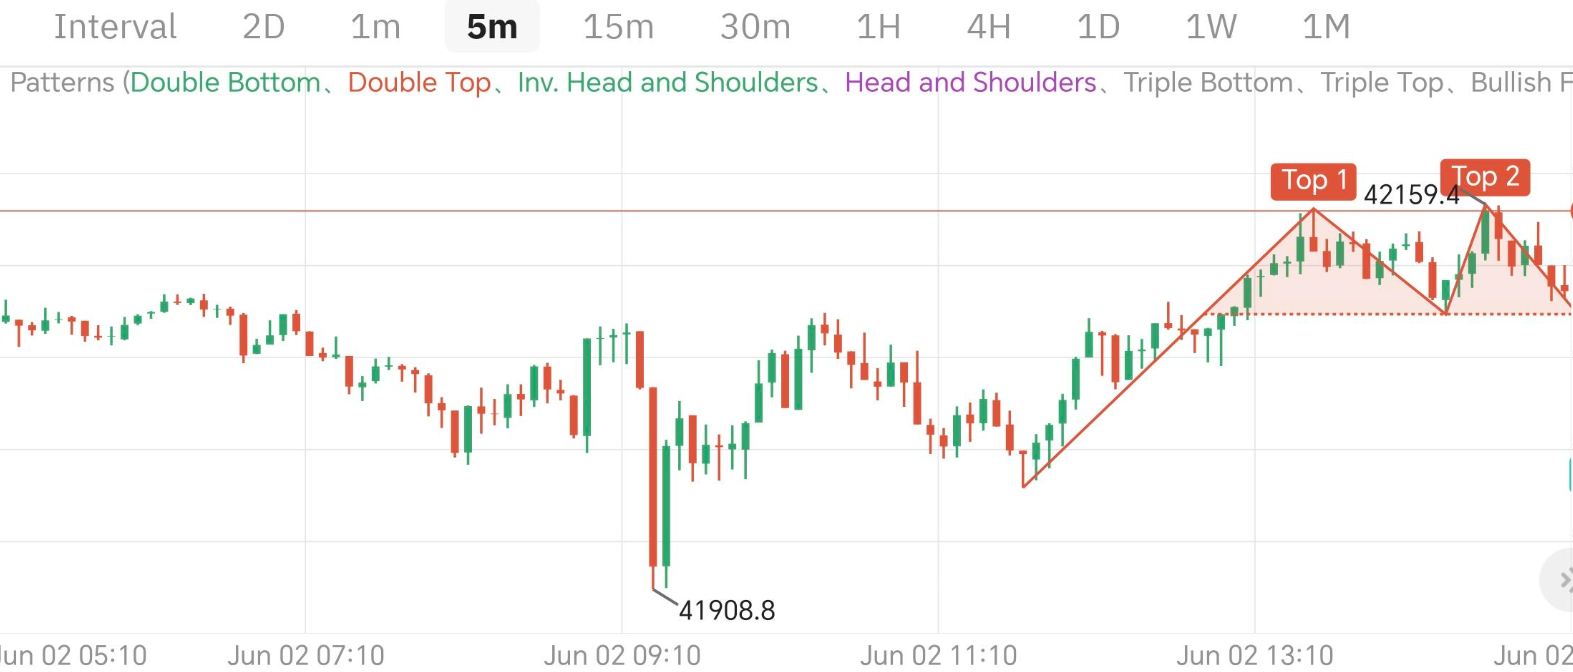This screenshot has height=672, width=1573.
Task: Click the Top 2 pattern marker
Action: point(1485,178)
